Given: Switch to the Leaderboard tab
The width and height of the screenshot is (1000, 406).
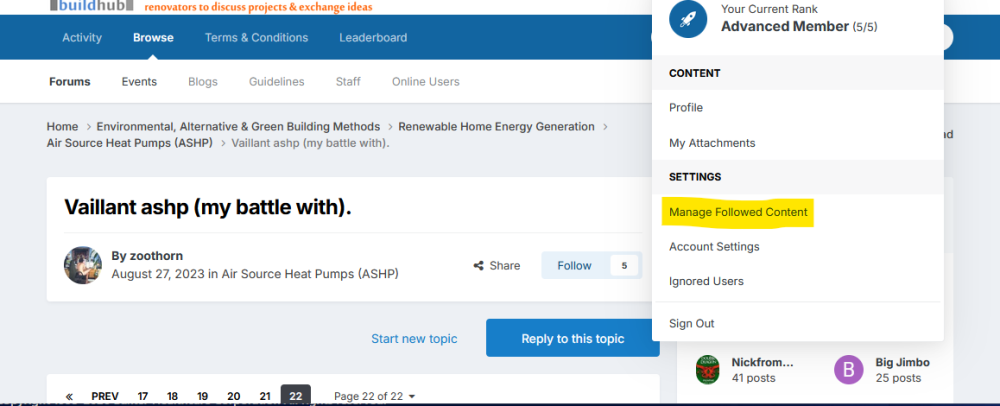Looking at the screenshot, I should tap(372, 38).
